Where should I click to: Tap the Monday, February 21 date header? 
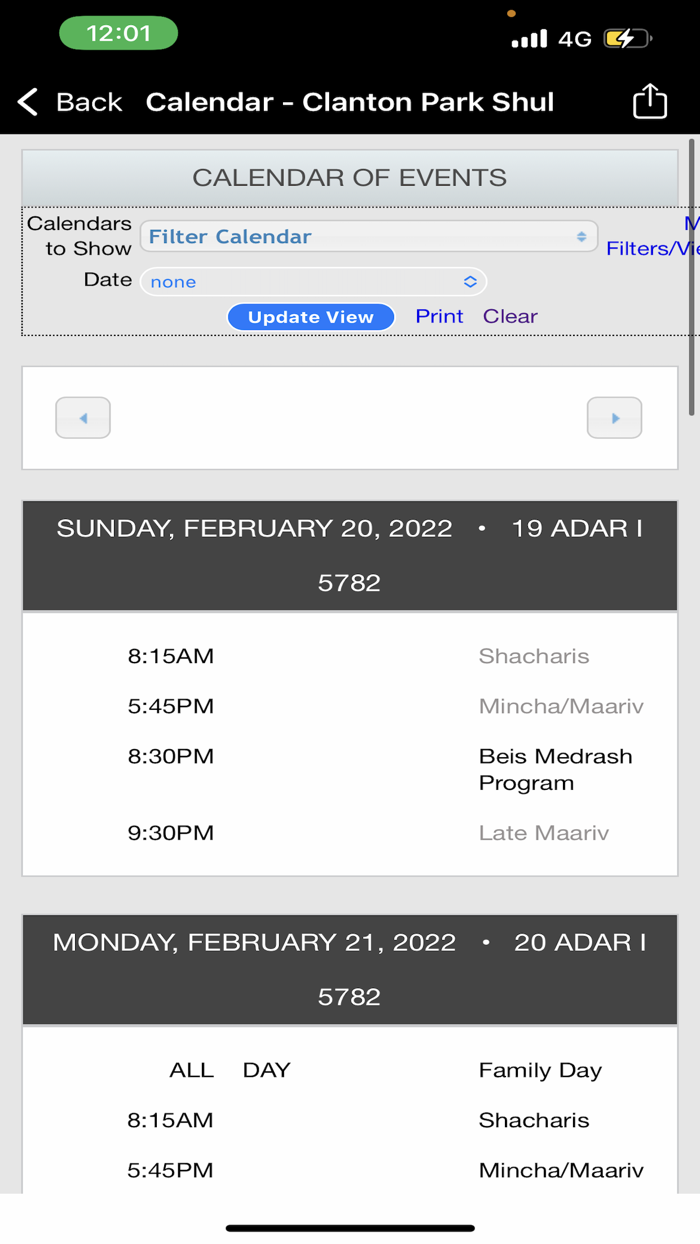pos(349,969)
